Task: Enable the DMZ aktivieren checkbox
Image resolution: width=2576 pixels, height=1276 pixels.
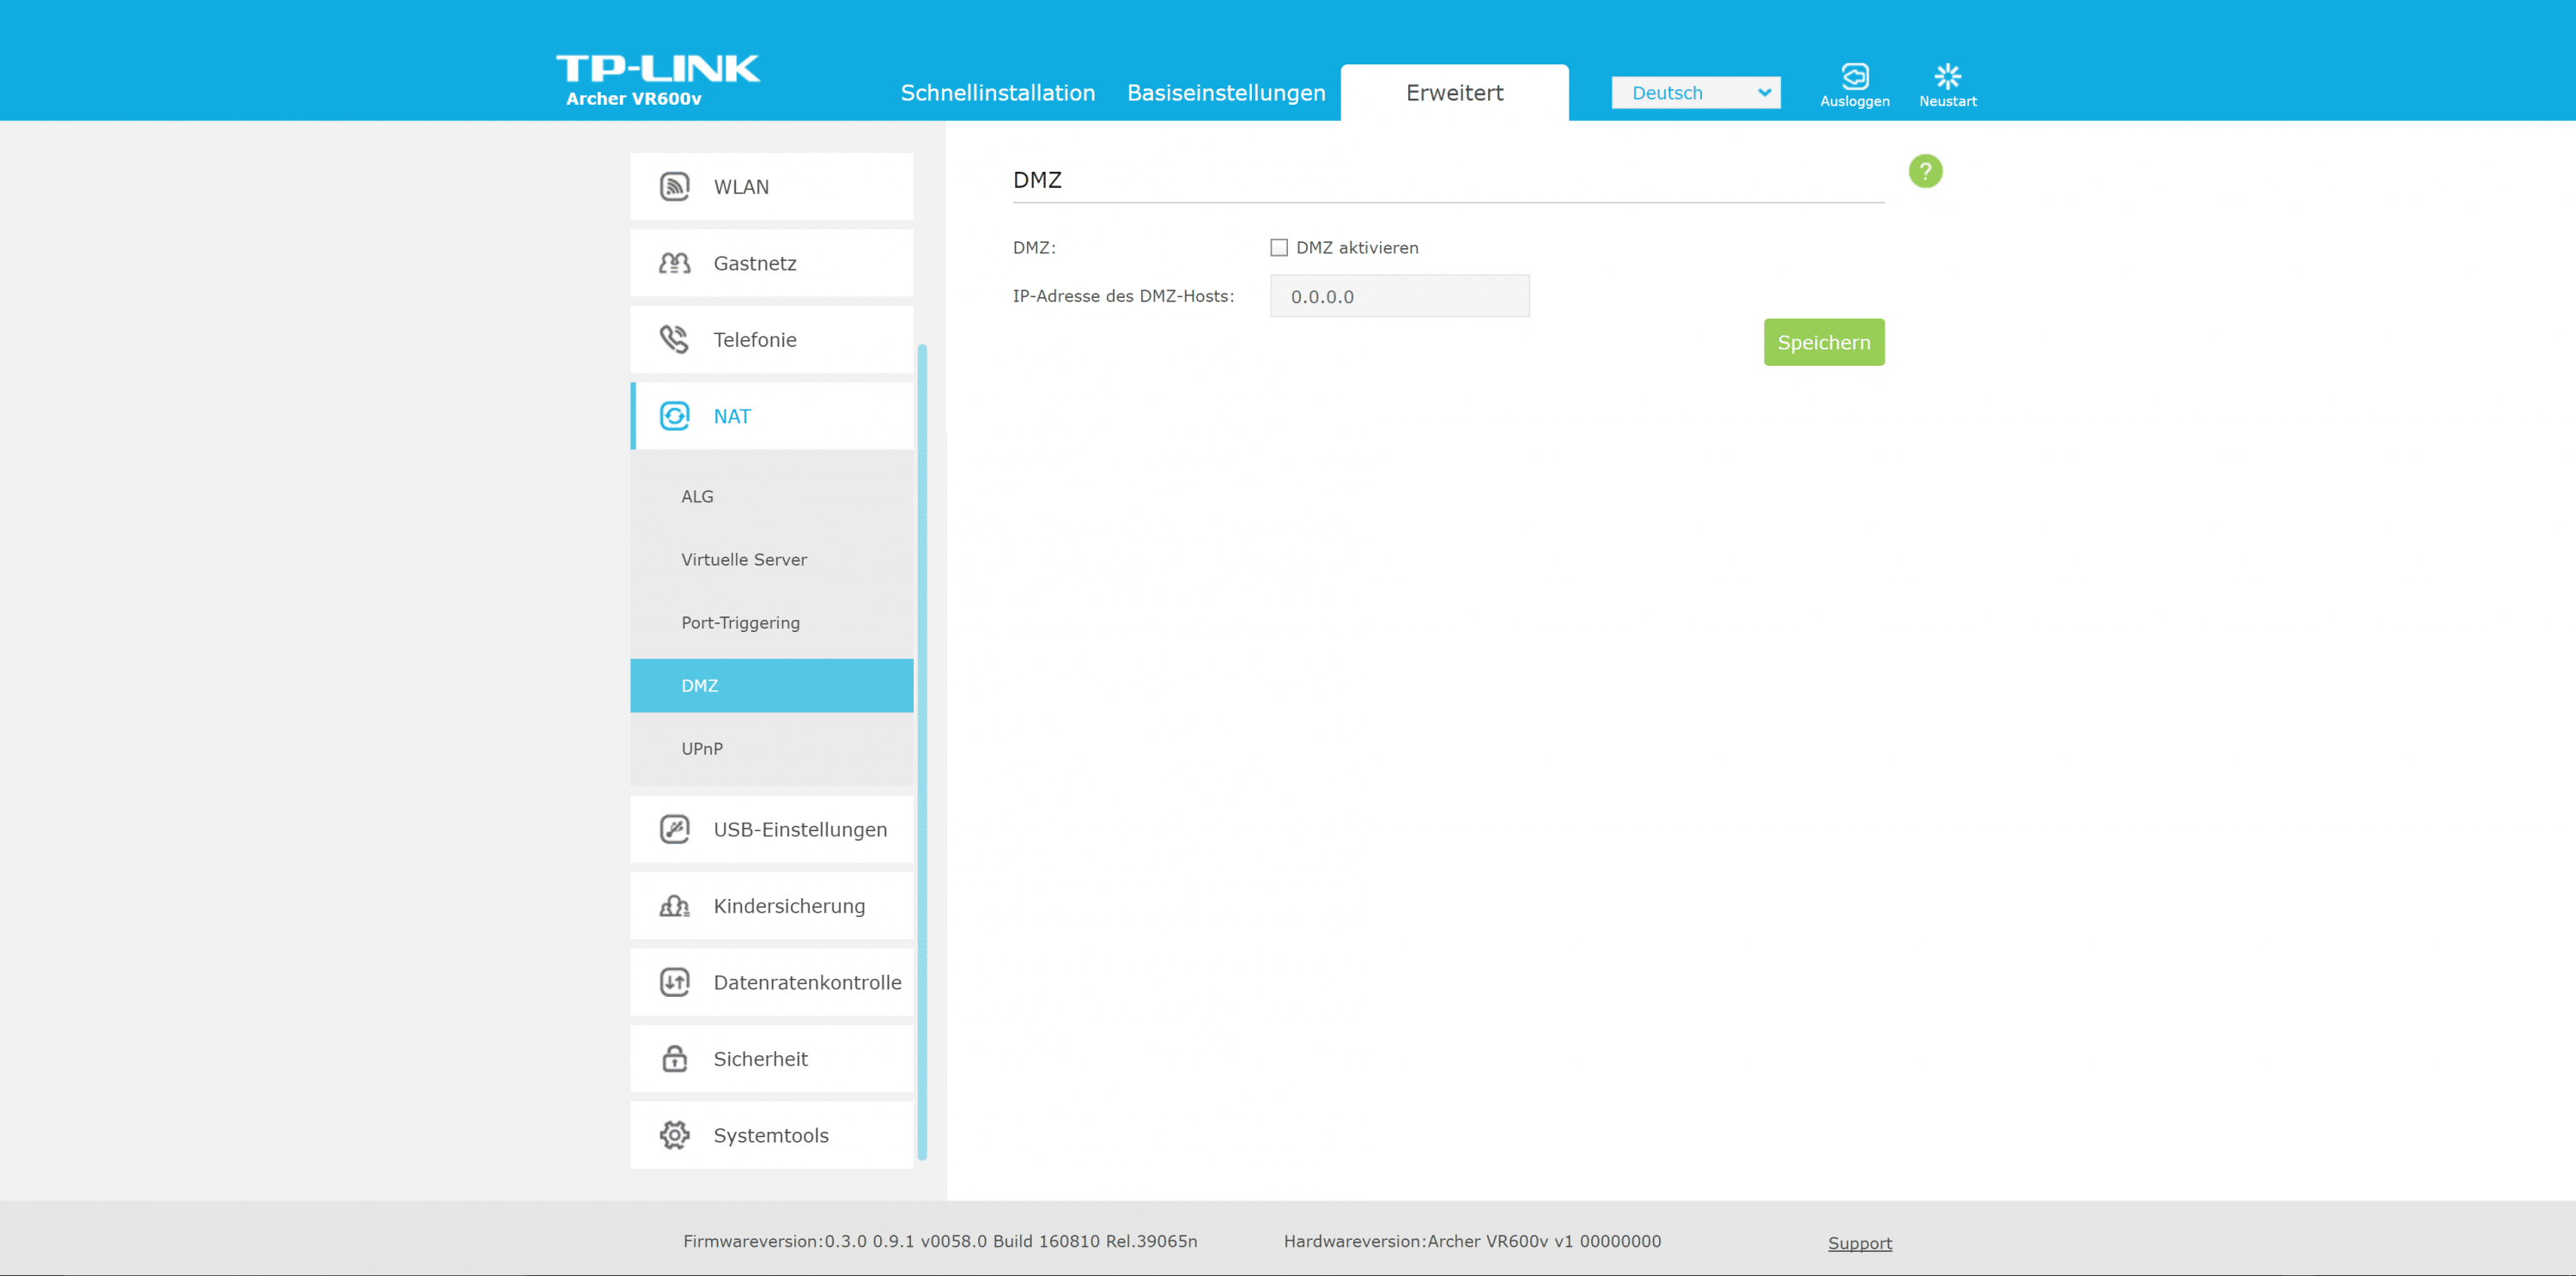Action: (x=1279, y=248)
